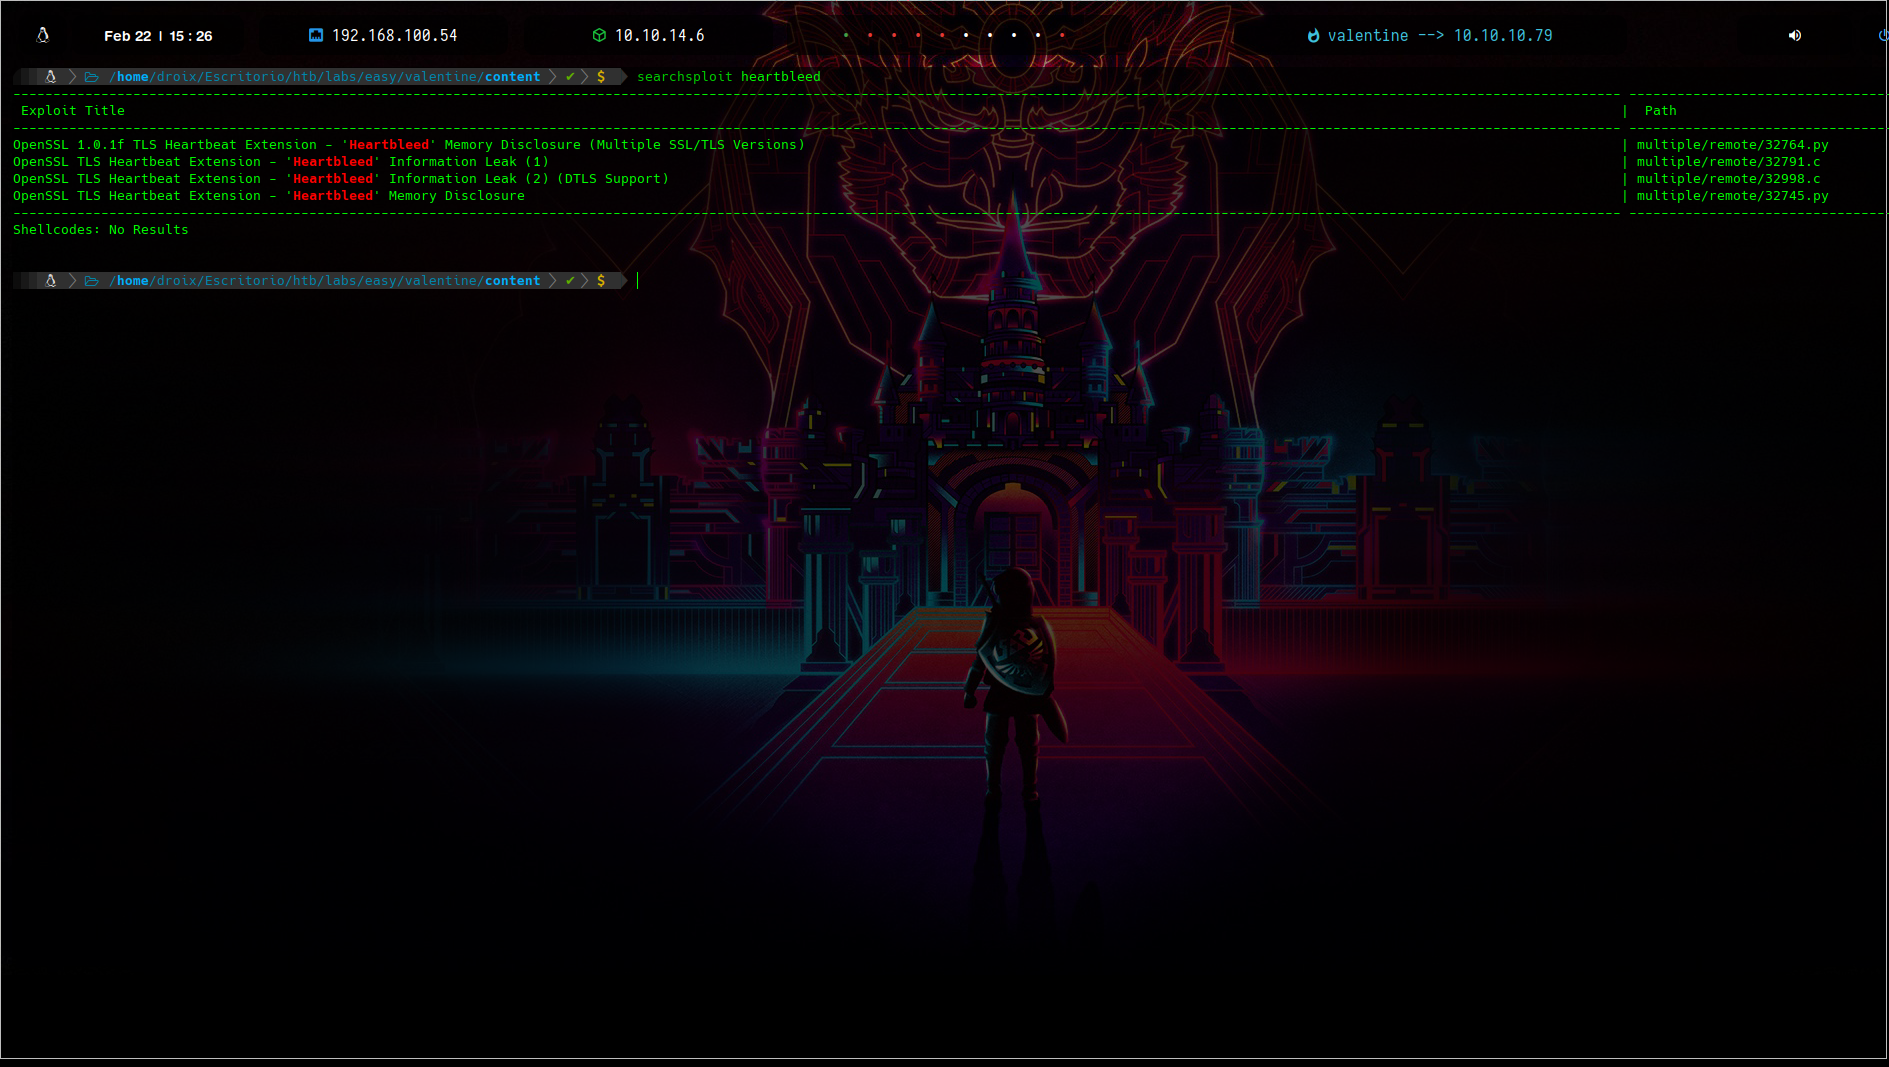Image resolution: width=1889 pixels, height=1067 pixels.
Task: Click the ethernet icon beside 192.168.100.54
Action: pyautogui.click(x=316, y=35)
